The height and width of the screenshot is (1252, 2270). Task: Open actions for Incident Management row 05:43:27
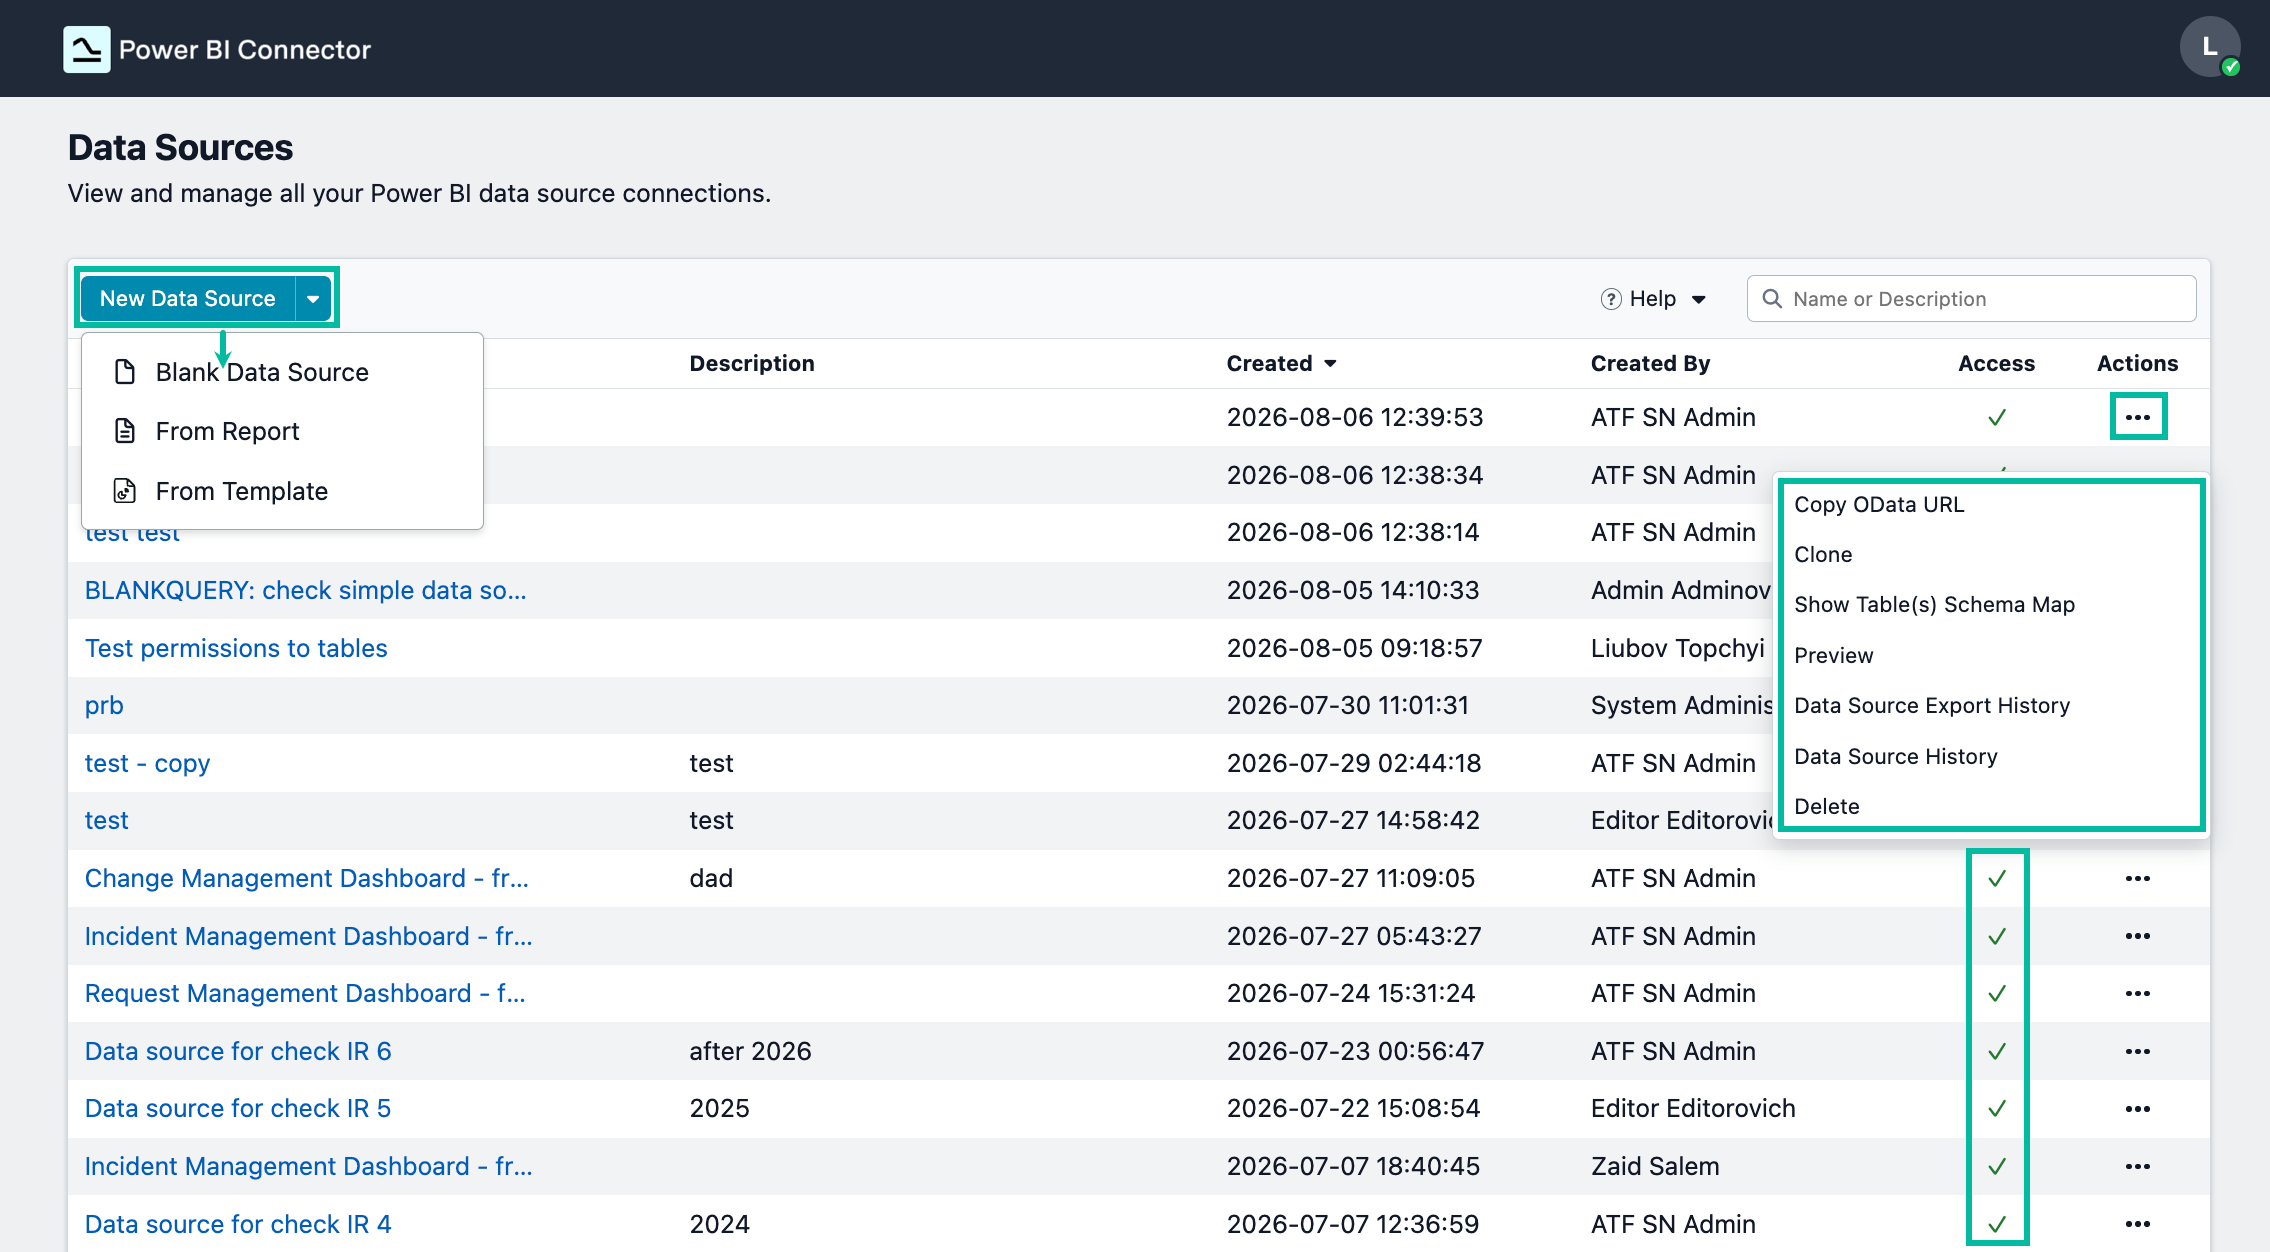pyautogui.click(x=2138, y=936)
